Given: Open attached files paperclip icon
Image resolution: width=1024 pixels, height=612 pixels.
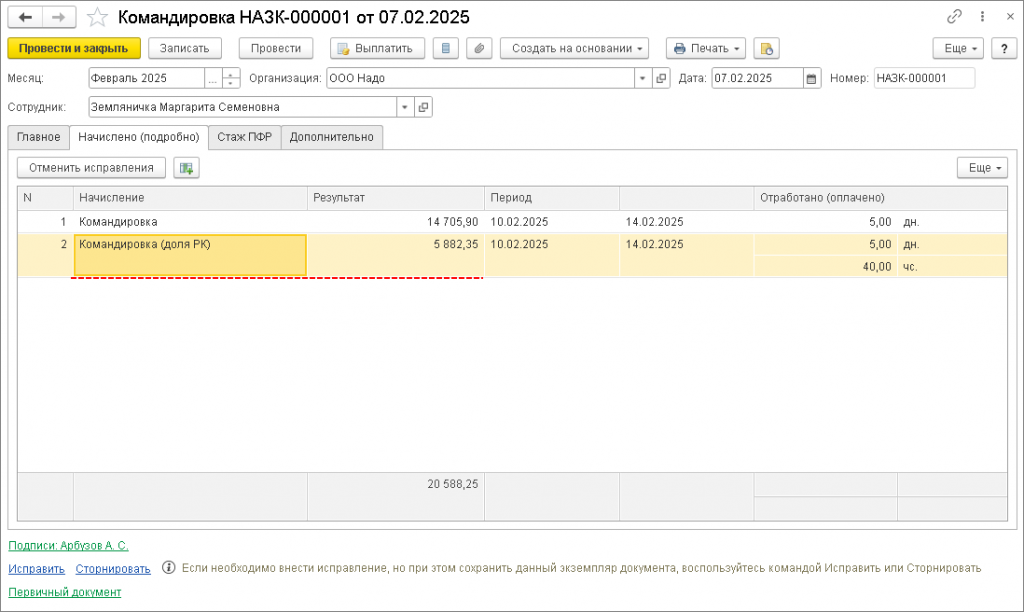Looking at the screenshot, I should [x=479, y=48].
